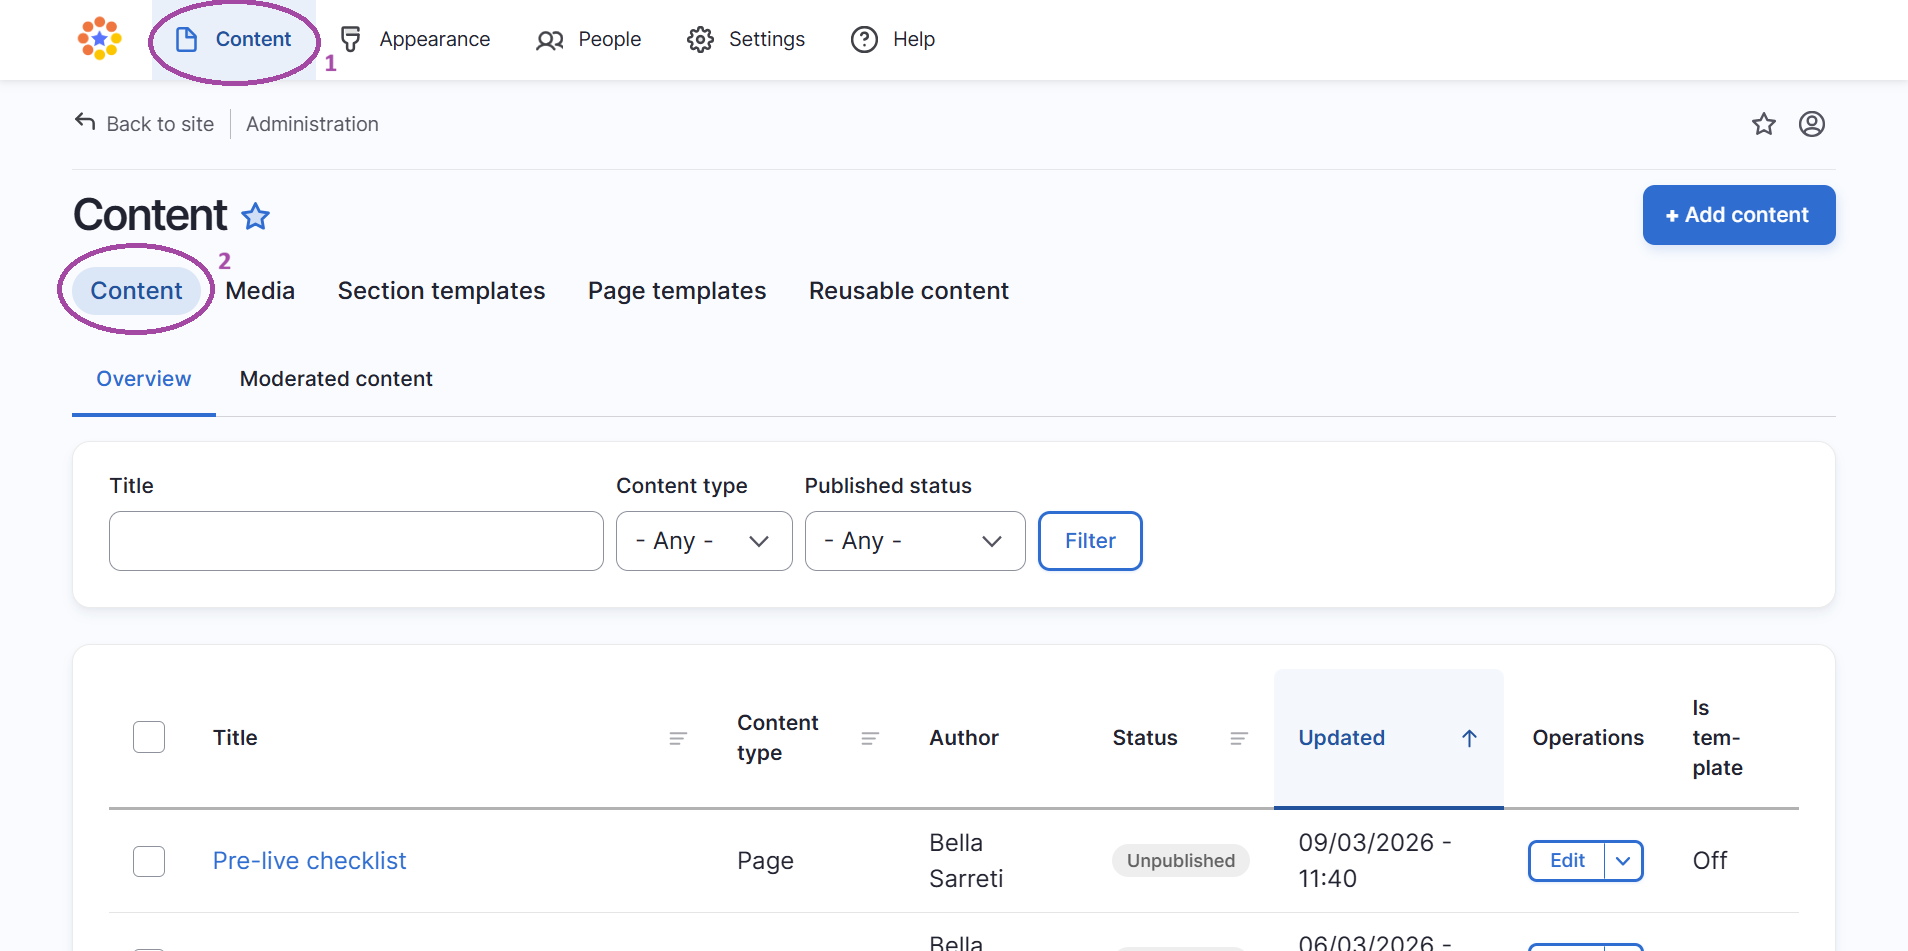The width and height of the screenshot is (1908, 951).
Task: Click the Title column sort icon
Action: [x=678, y=738]
